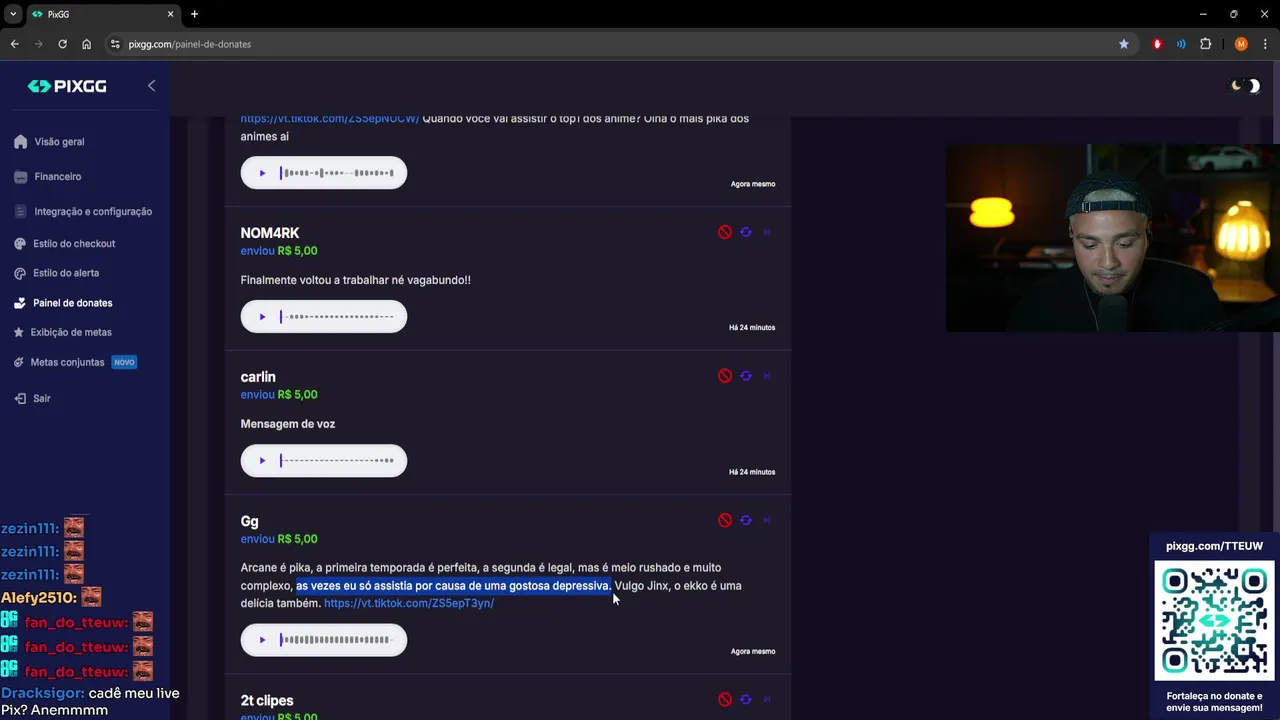Replay carlin's donation alert
This screenshot has width=1280, height=720.
click(746, 376)
